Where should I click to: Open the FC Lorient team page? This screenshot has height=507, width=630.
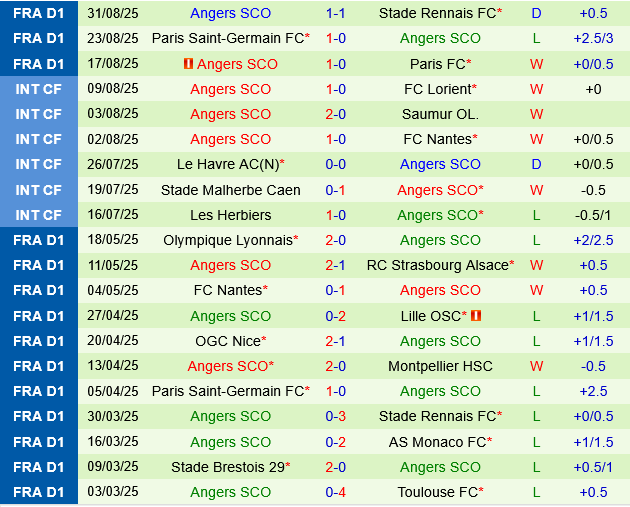(x=438, y=89)
